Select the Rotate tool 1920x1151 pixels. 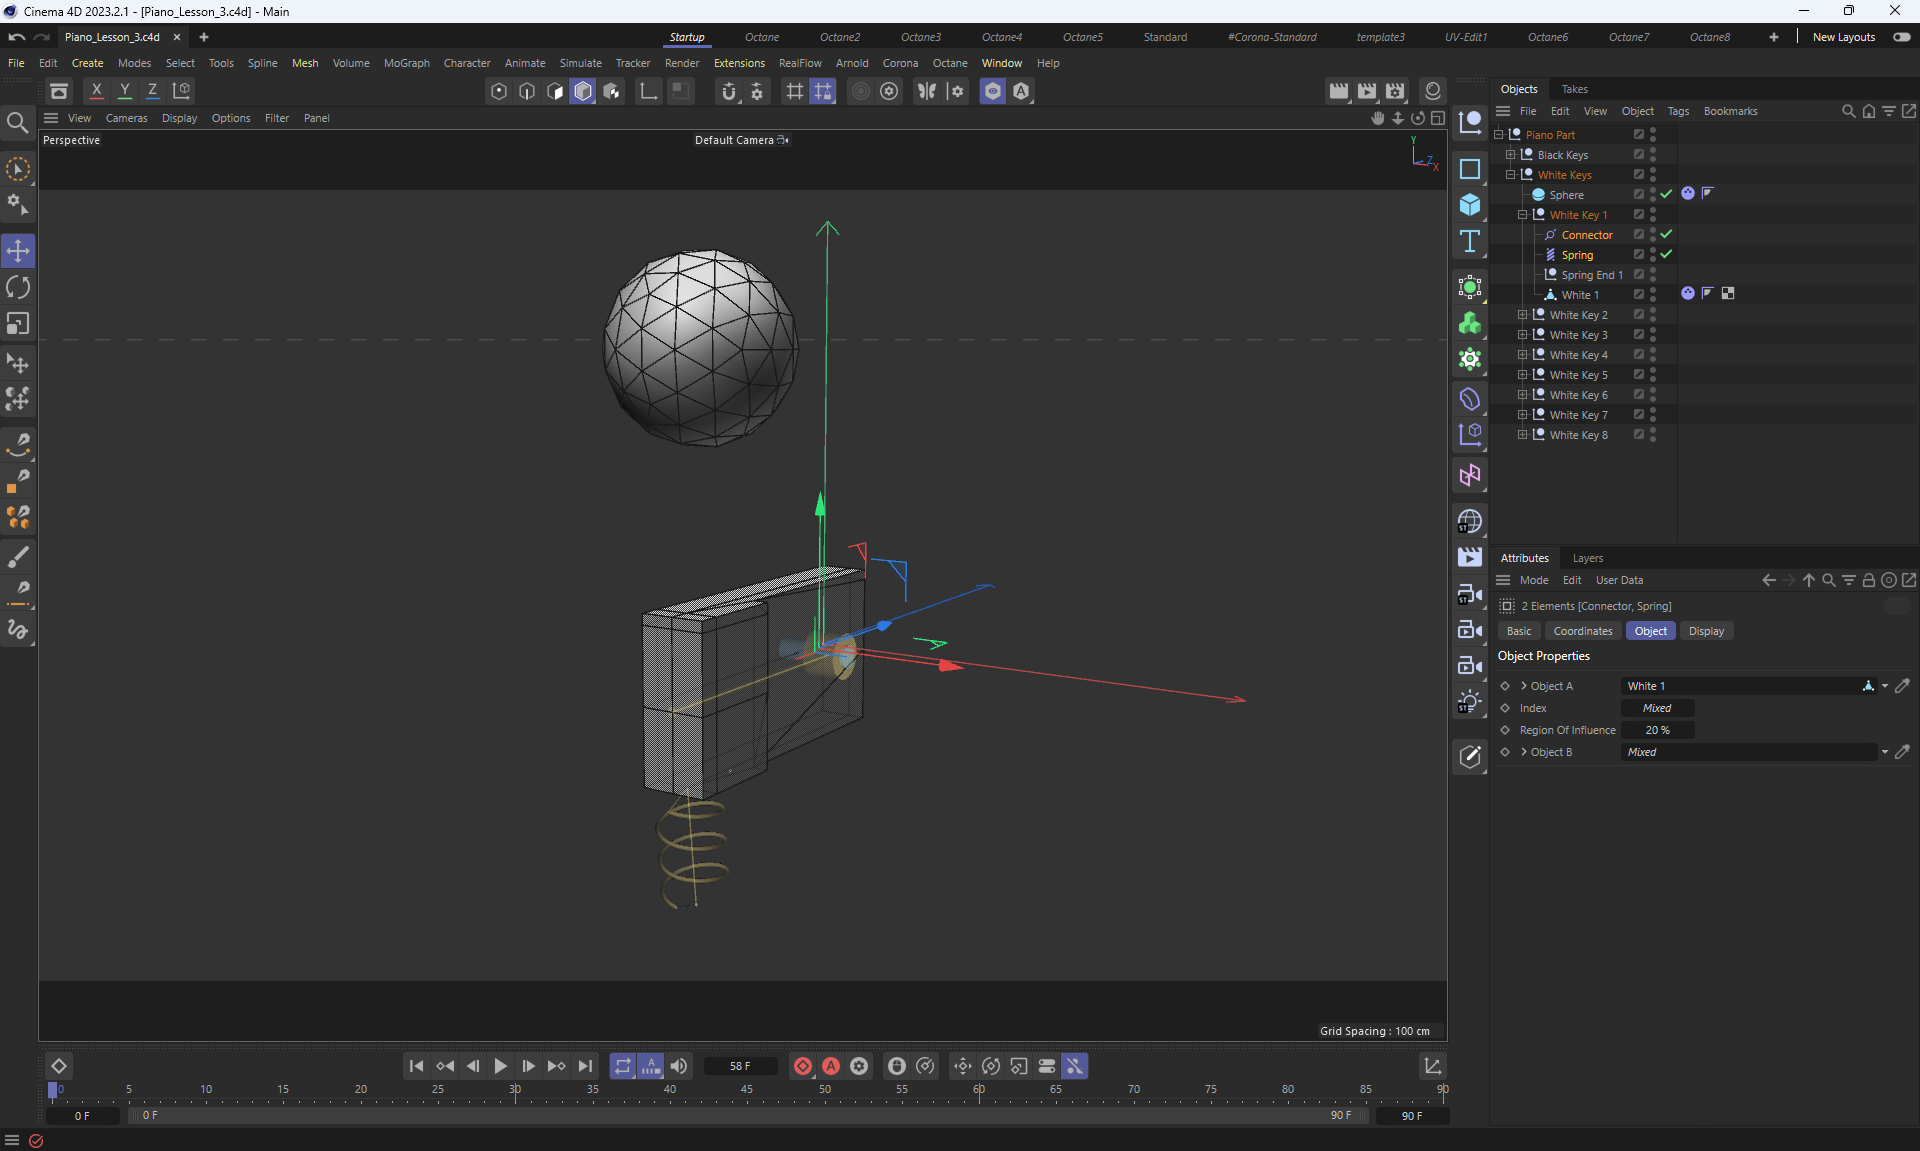[18, 288]
